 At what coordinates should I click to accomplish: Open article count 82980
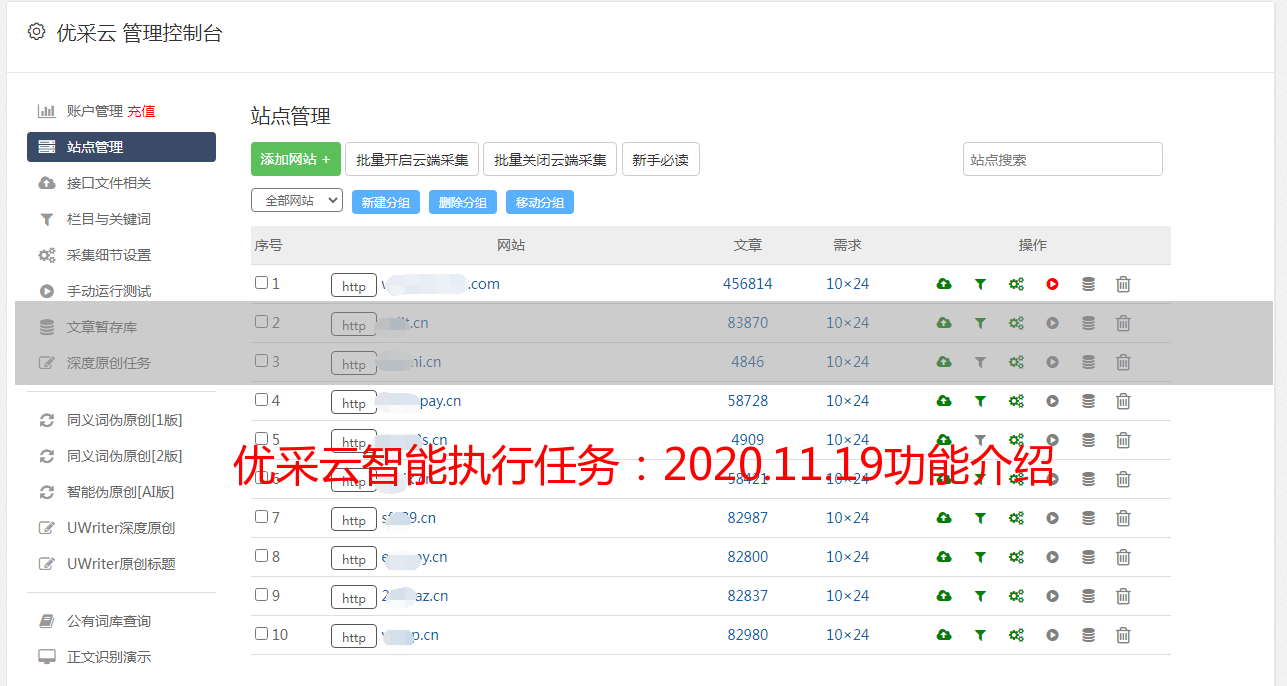748,635
